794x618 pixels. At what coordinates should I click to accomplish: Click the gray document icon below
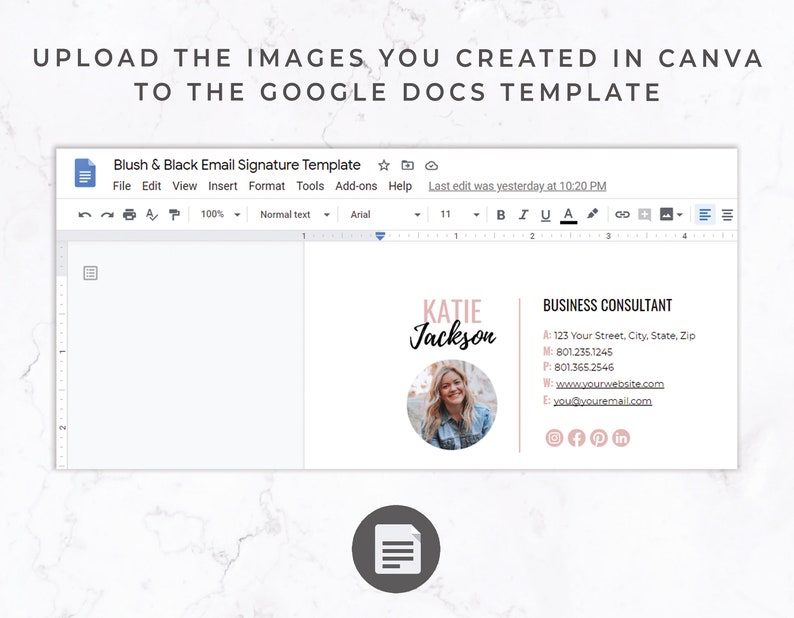[x=396, y=549]
